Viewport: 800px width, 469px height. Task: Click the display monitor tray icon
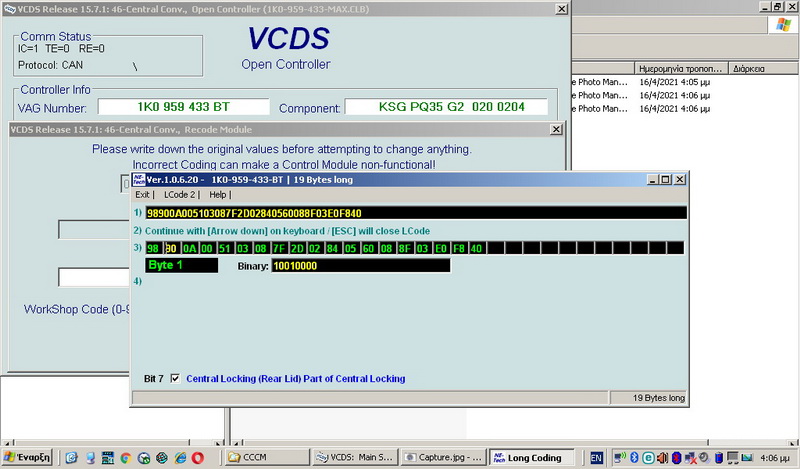point(733,458)
